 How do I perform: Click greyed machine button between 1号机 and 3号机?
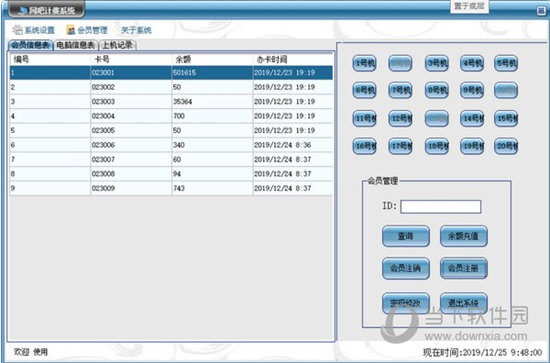(x=400, y=63)
